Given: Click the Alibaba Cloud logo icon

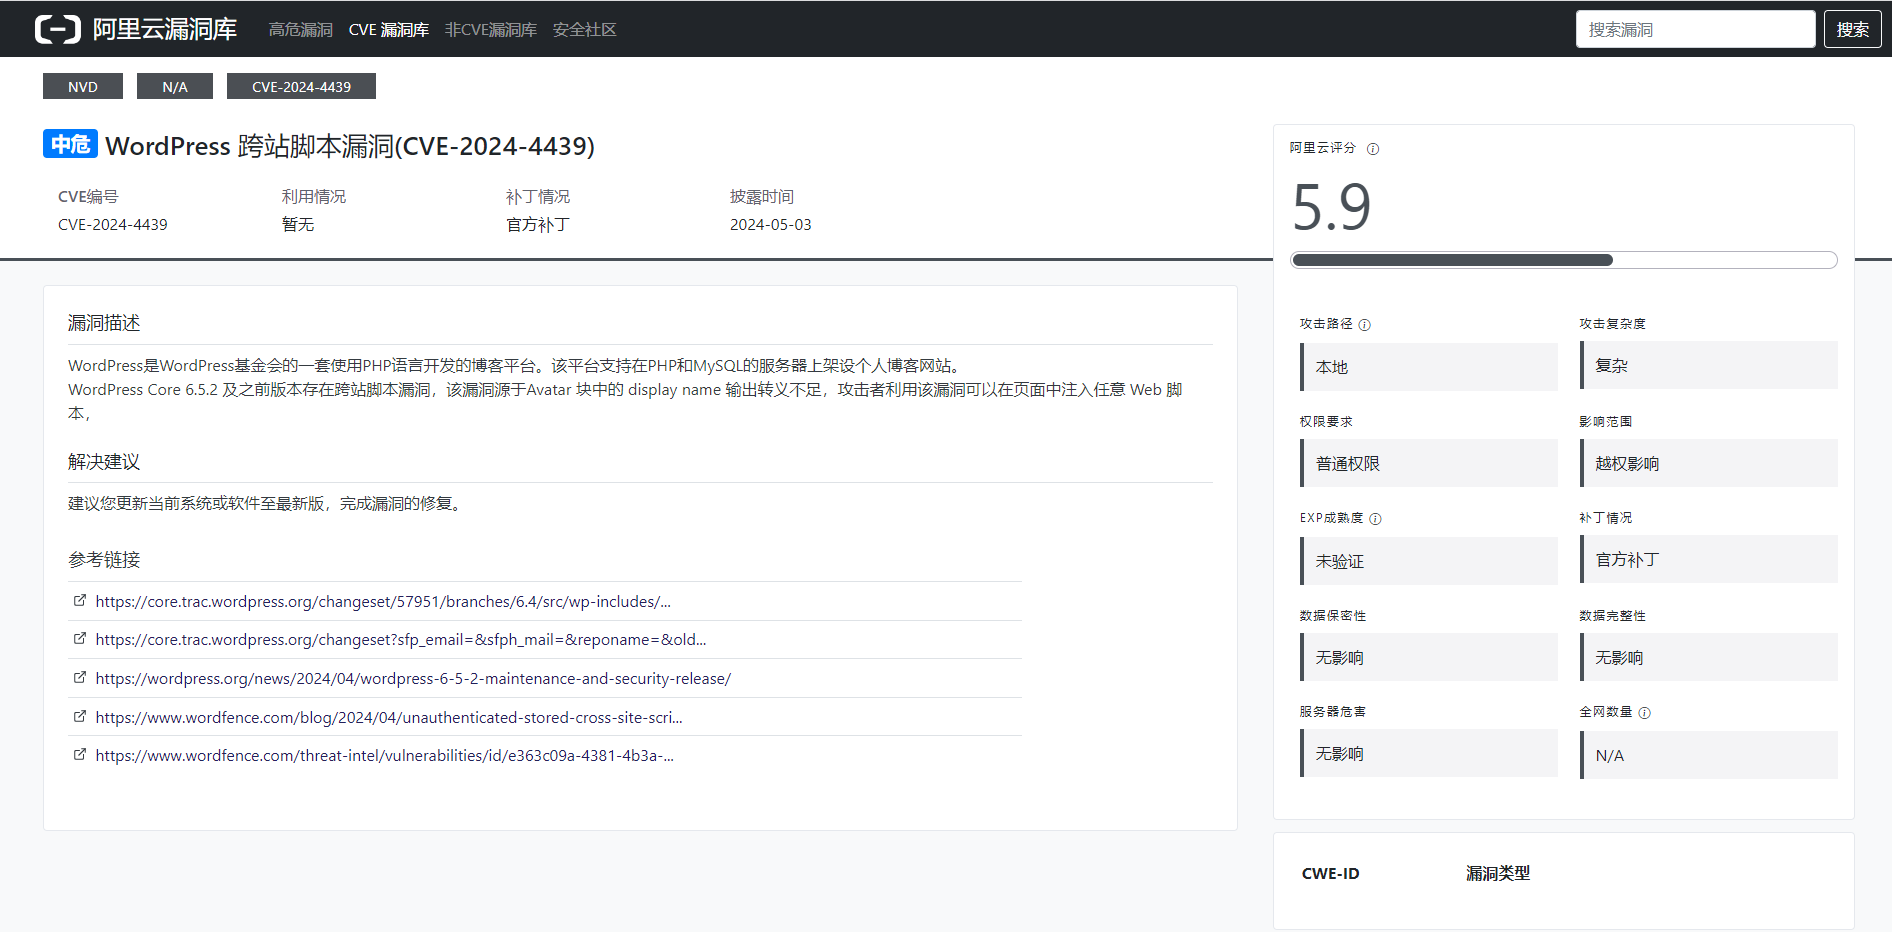Looking at the screenshot, I should click(58, 29).
